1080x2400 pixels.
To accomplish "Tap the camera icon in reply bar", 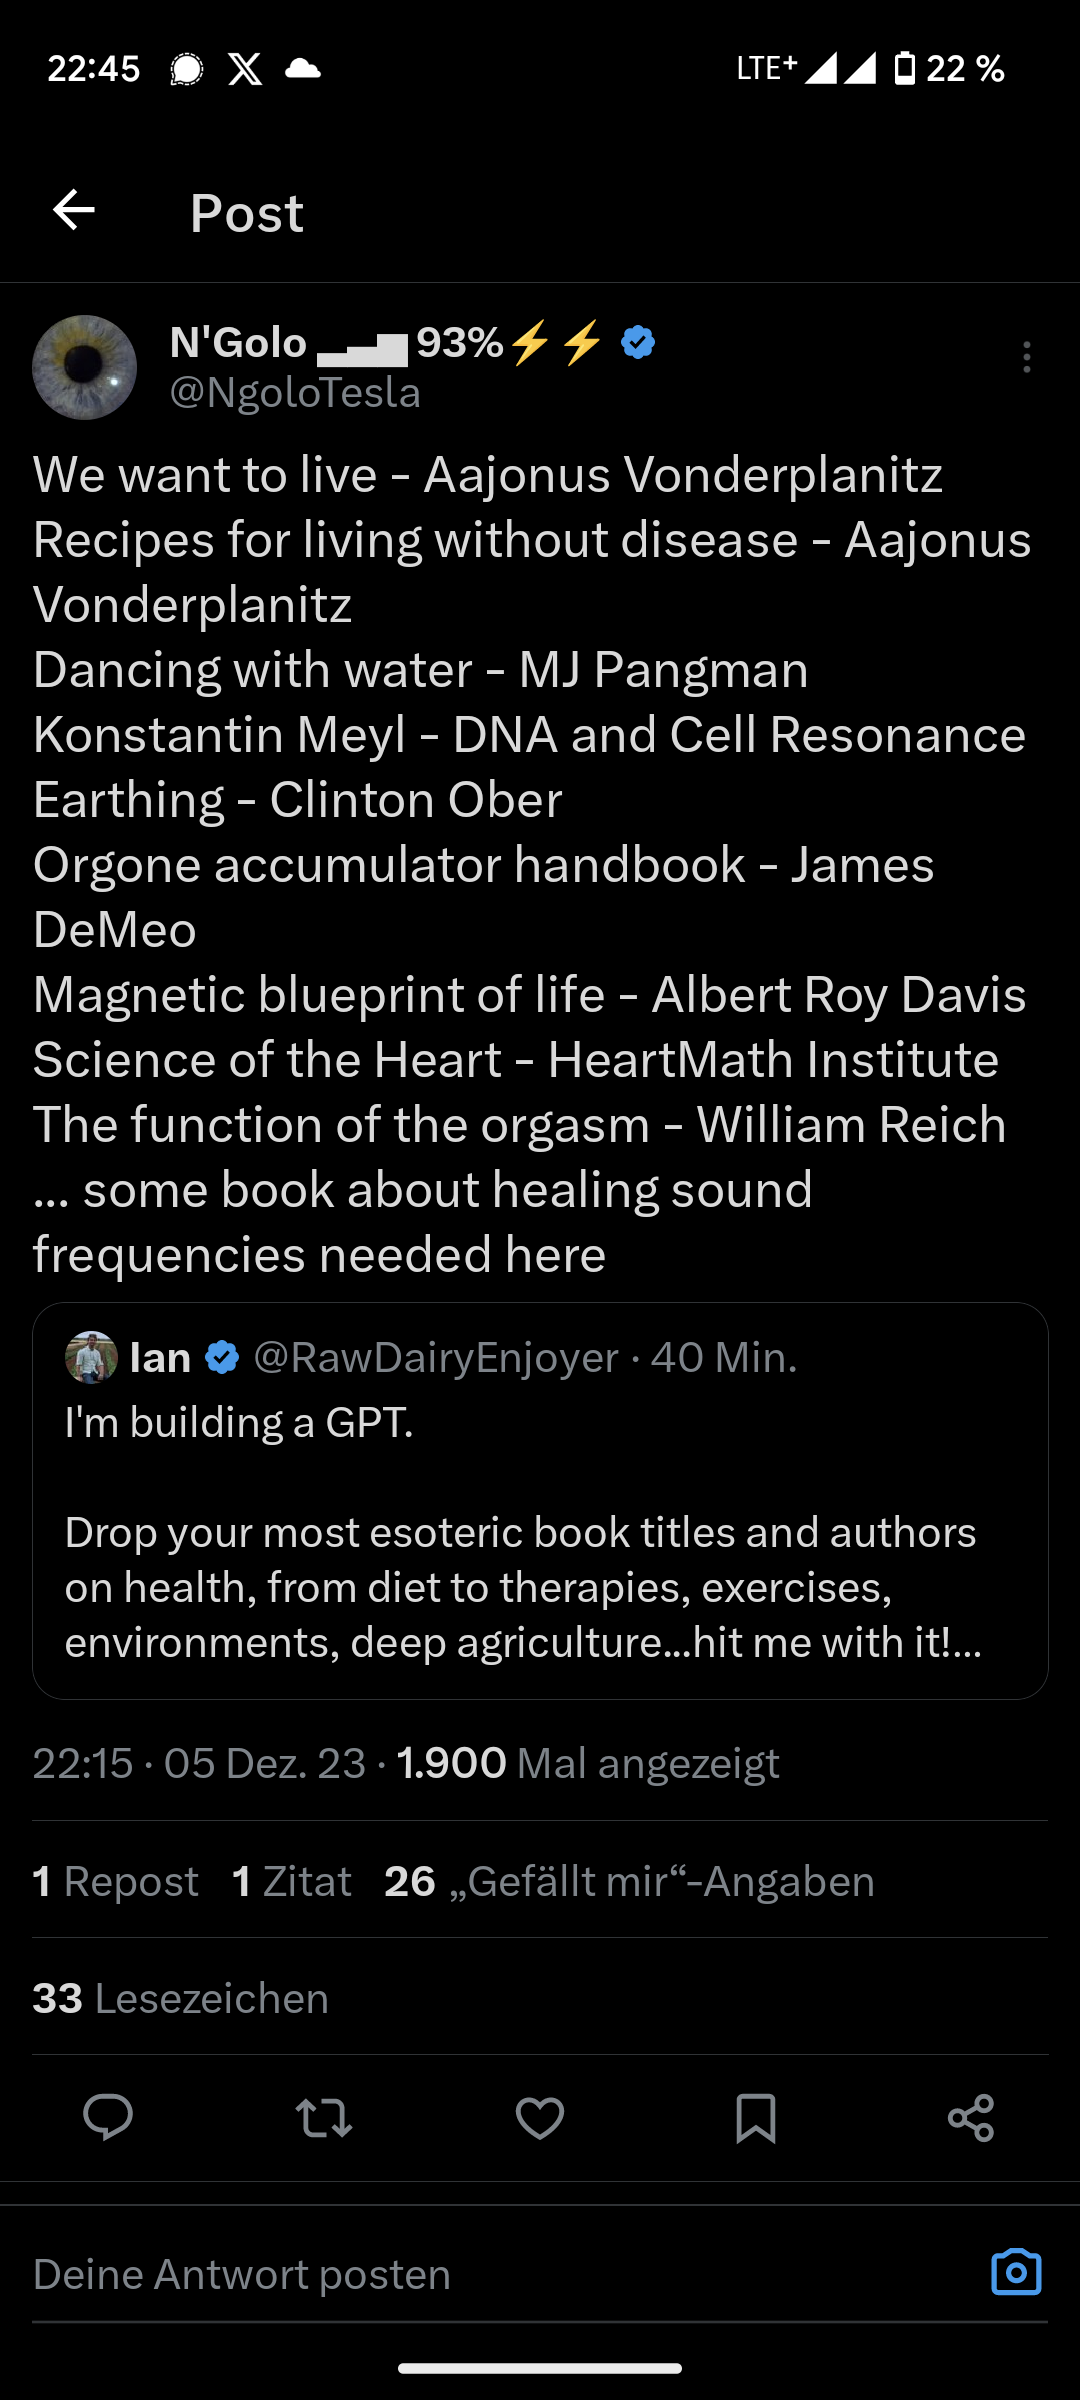I will [1016, 2273].
